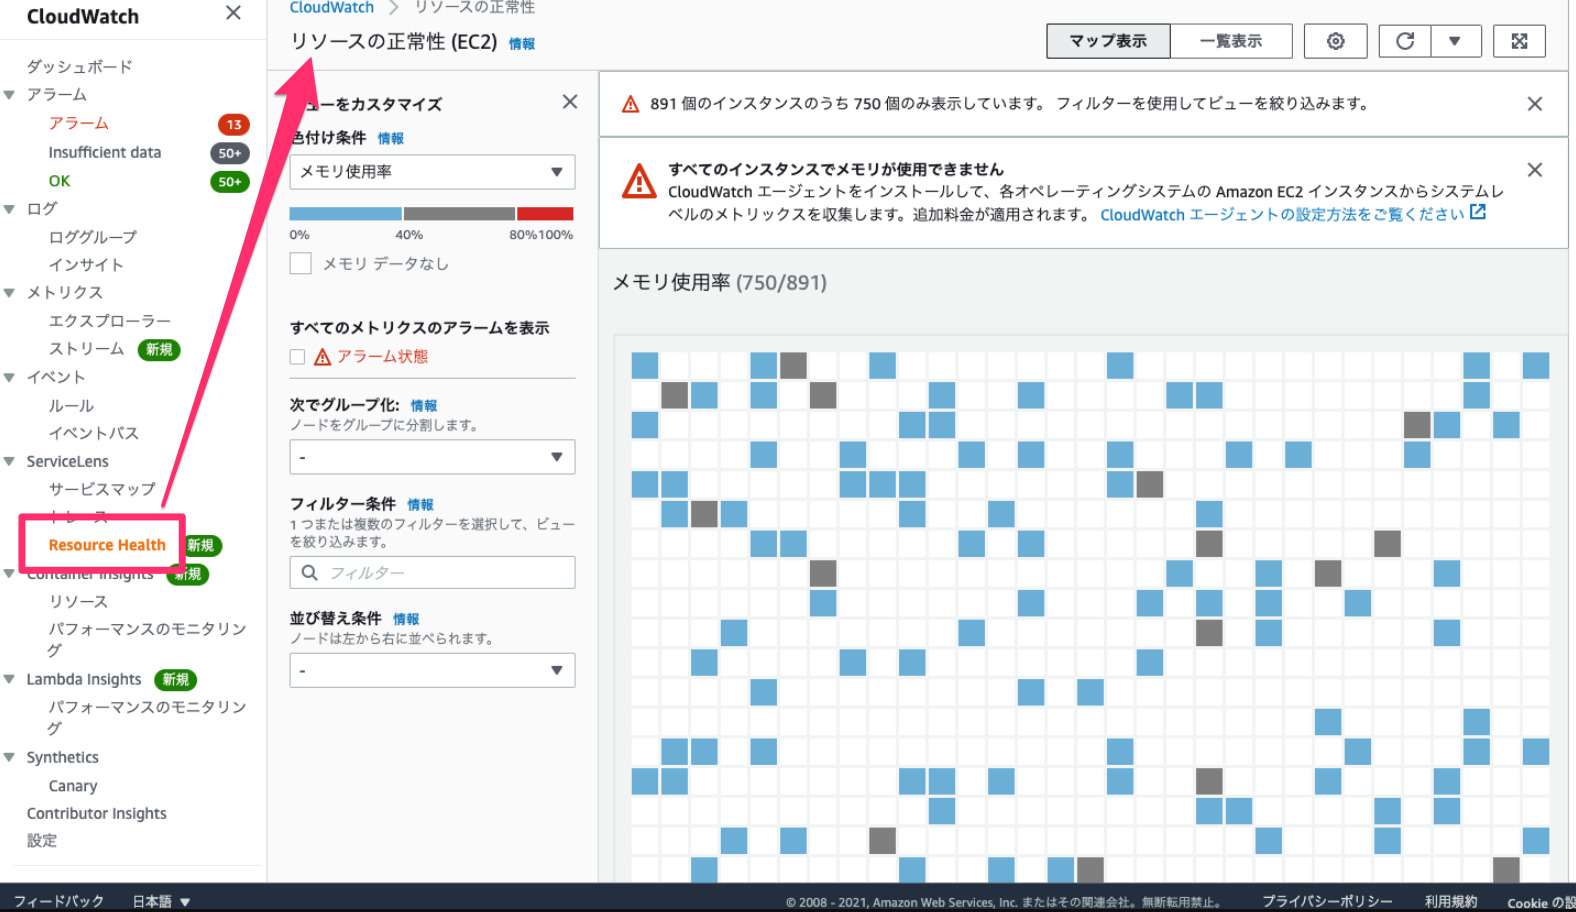The image size is (1576, 912).
Task: Click the 新規 badge next to Lambda Insights
Action: click(x=176, y=680)
